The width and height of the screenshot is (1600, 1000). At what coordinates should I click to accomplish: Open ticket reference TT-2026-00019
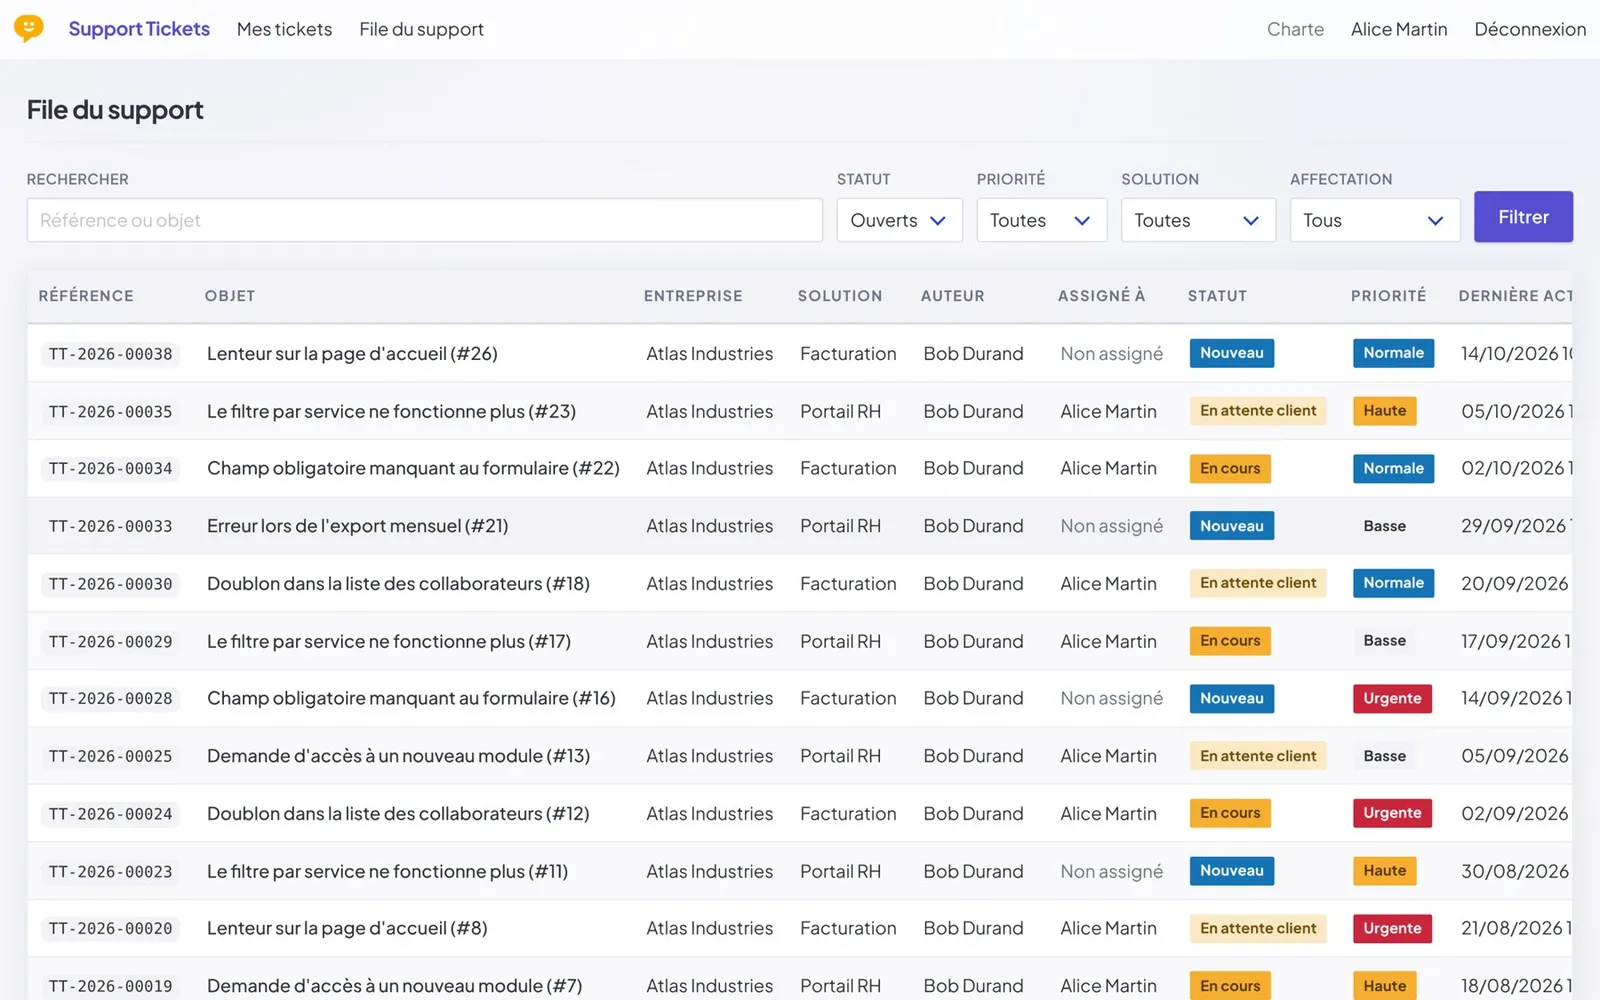110,986
